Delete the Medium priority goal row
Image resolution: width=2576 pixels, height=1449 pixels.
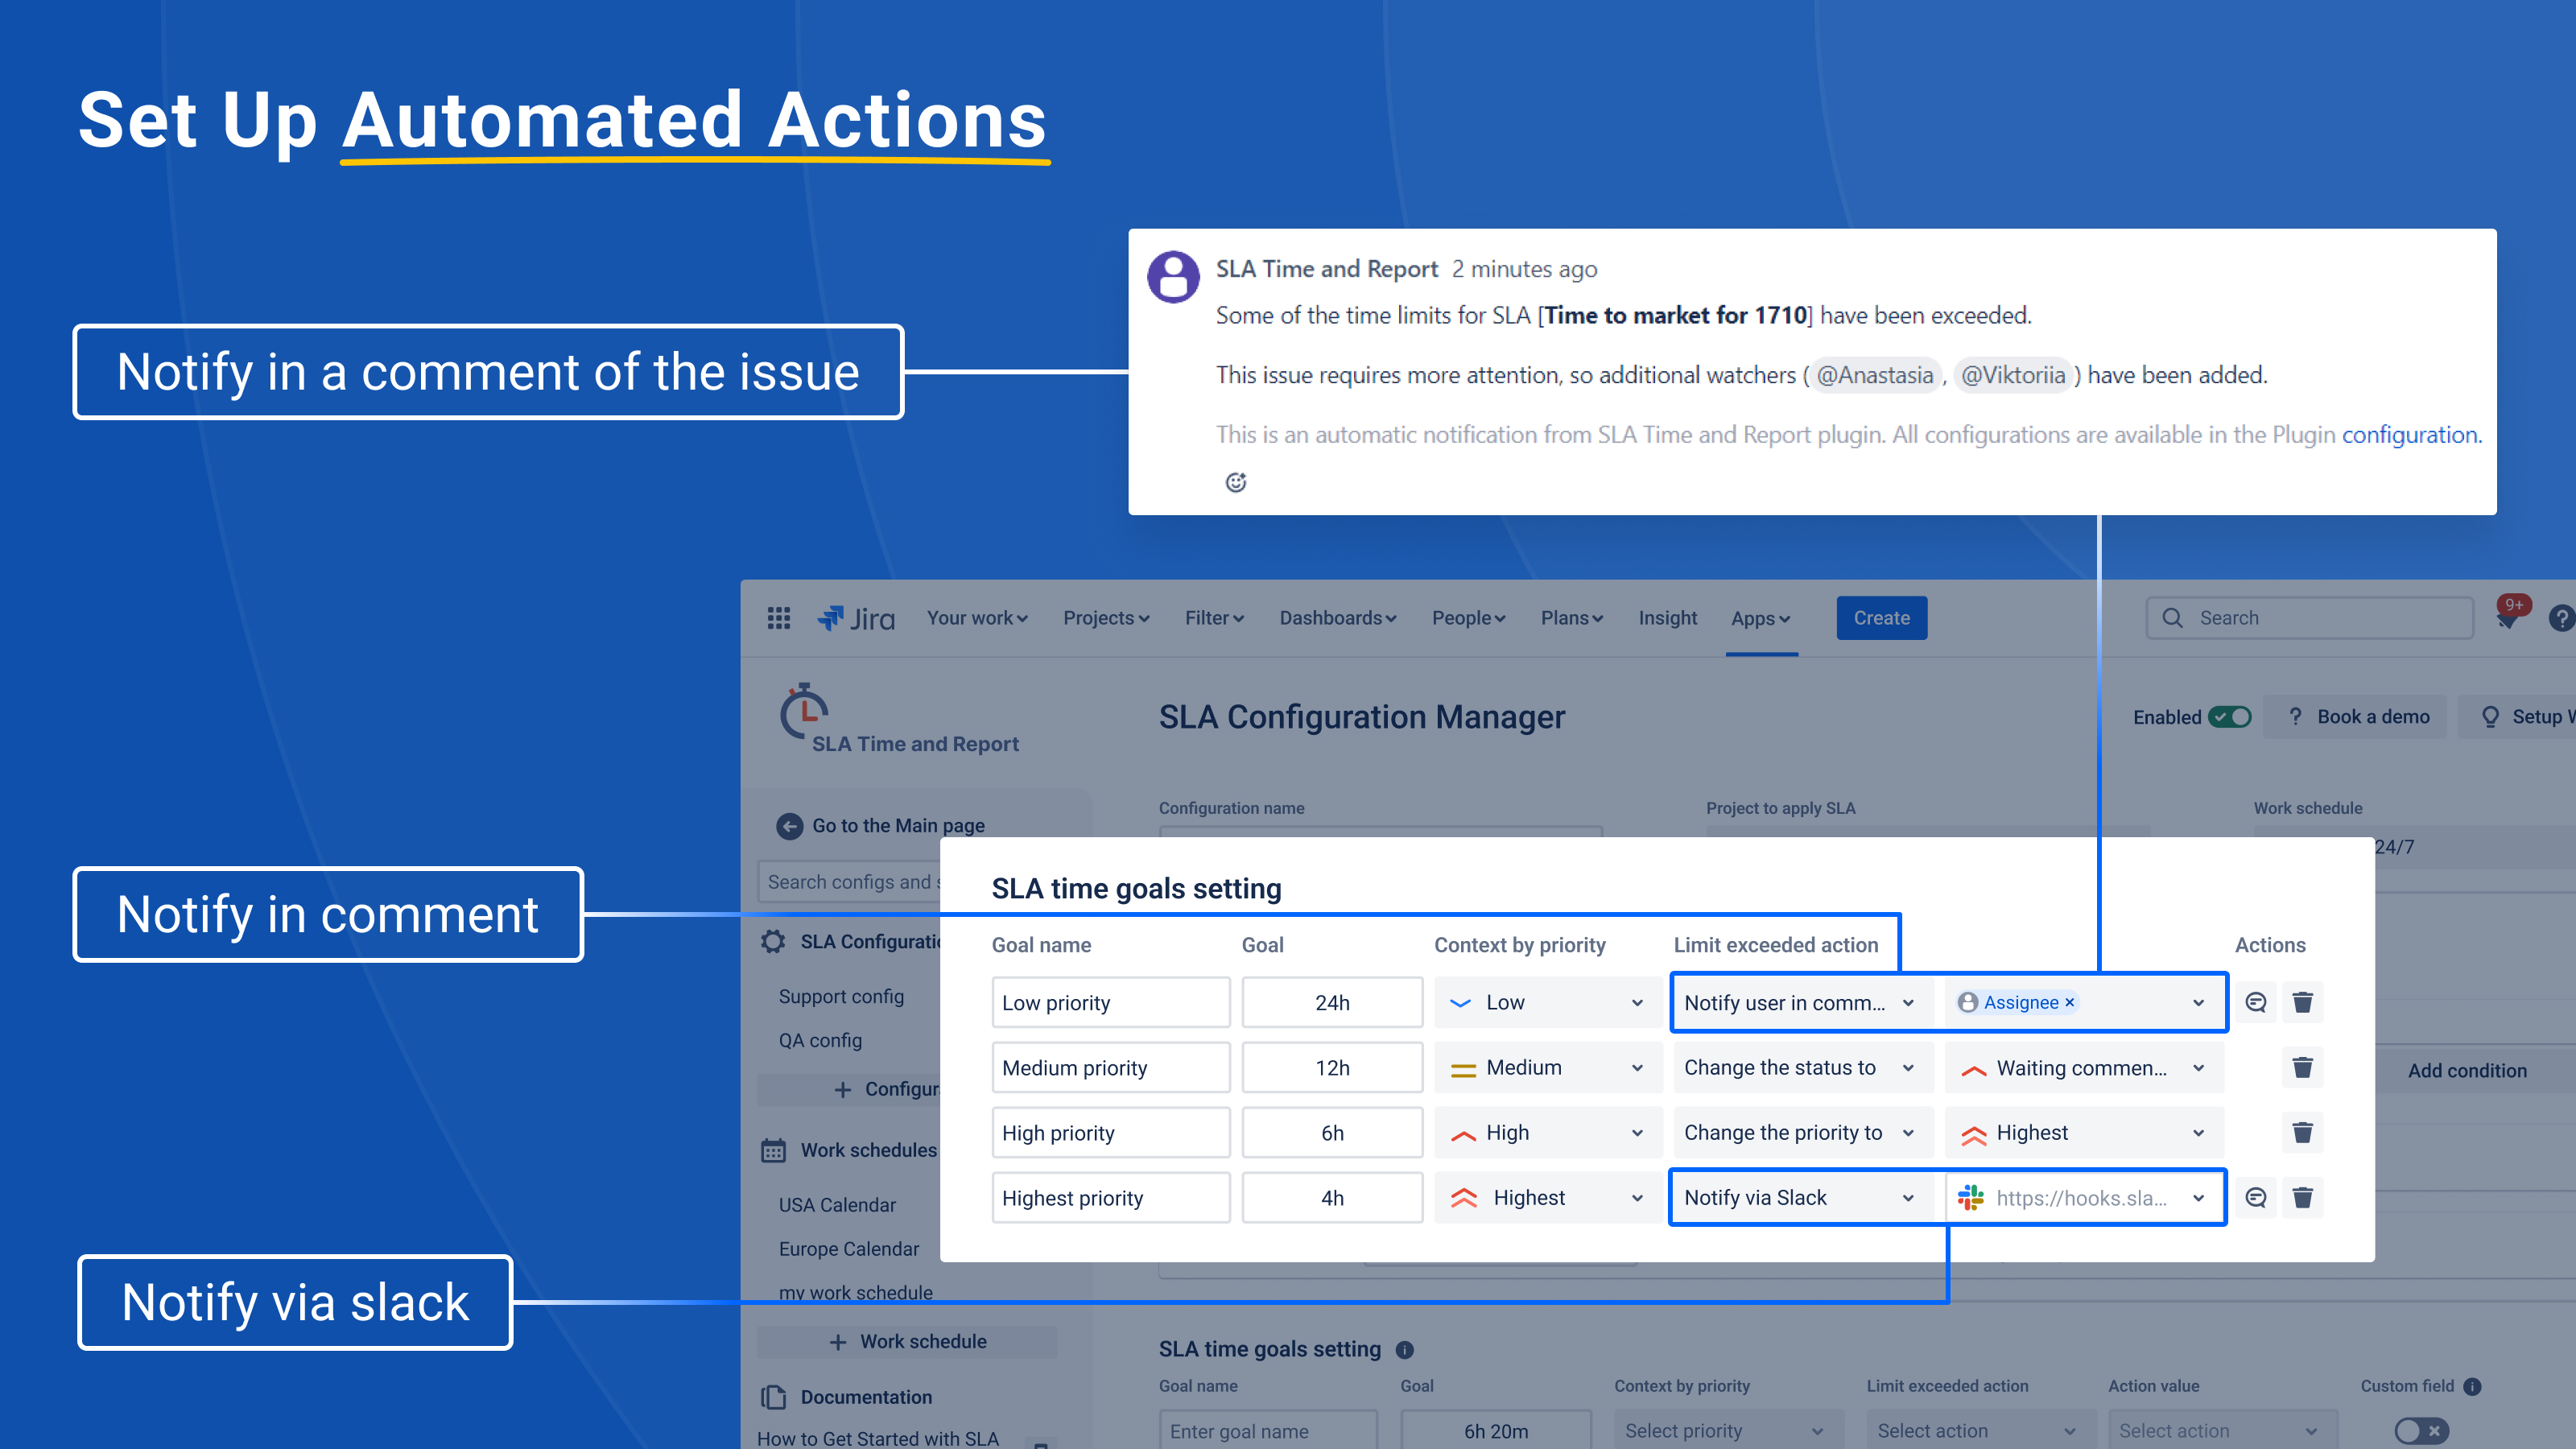(2303, 1067)
